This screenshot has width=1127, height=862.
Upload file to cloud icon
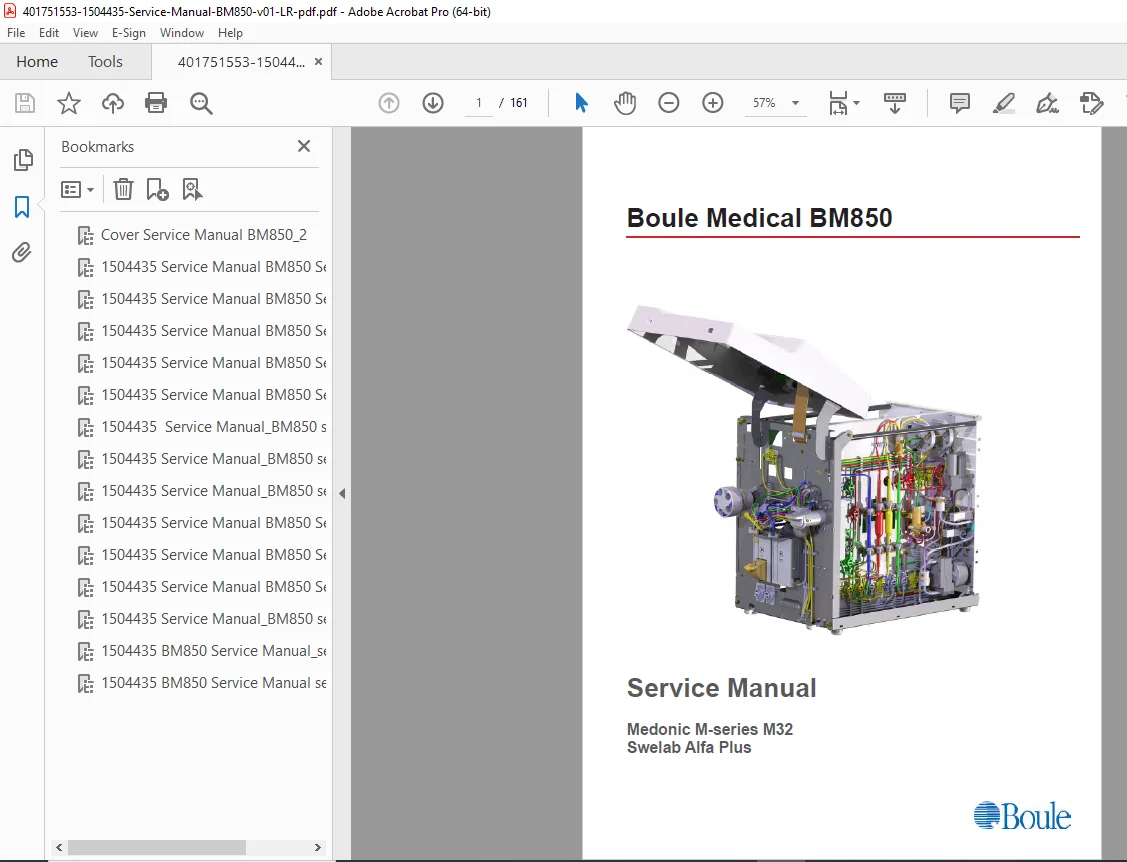pos(113,103)
